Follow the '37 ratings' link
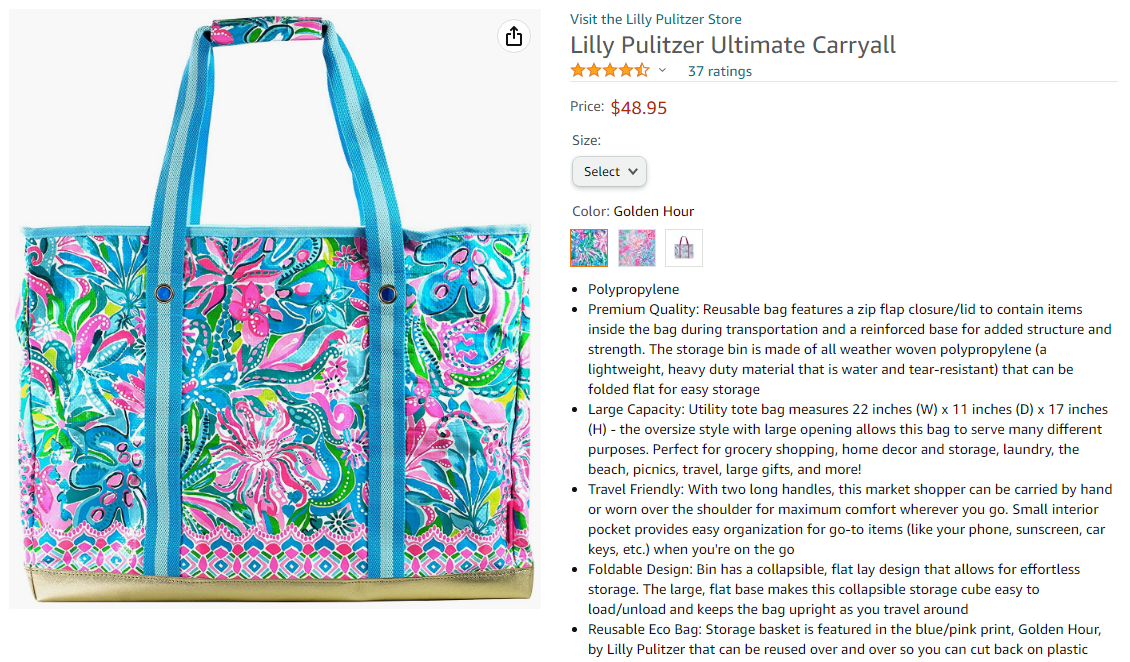The image size is (1130, 662). (719, 71)
